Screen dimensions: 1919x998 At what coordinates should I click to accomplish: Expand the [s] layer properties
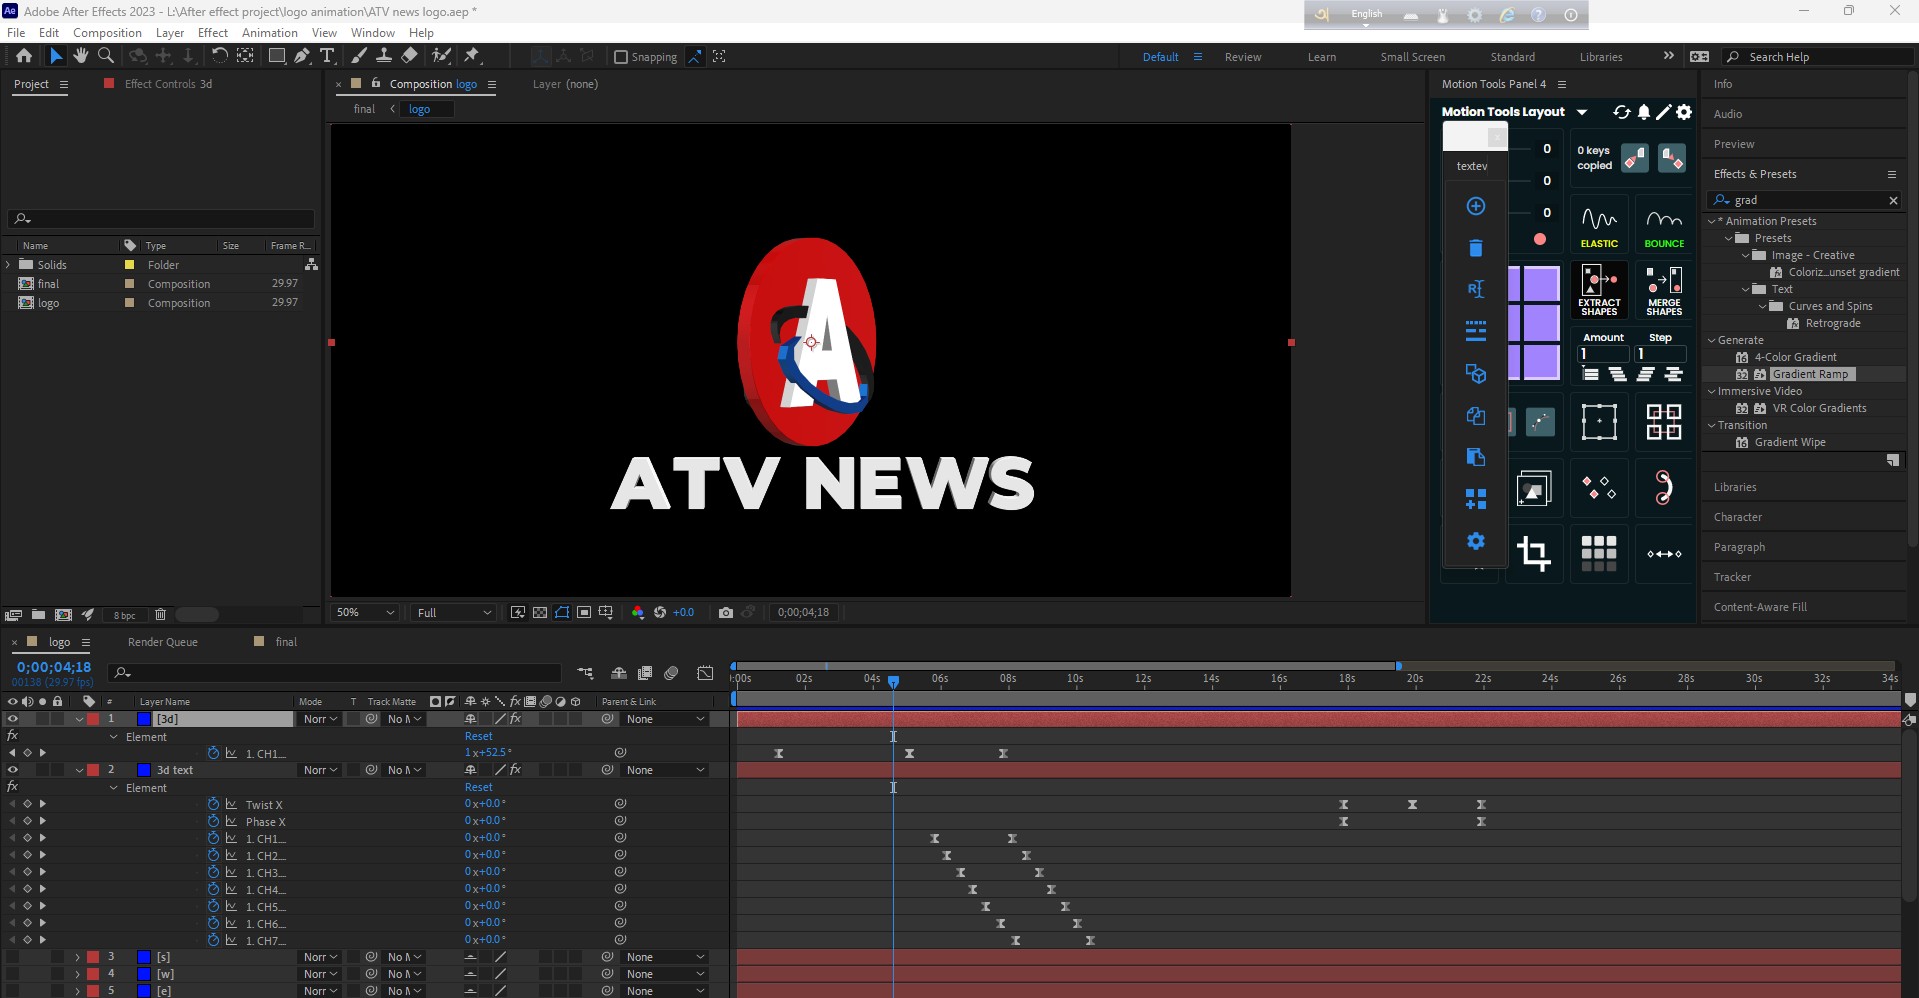click(77, 957)
